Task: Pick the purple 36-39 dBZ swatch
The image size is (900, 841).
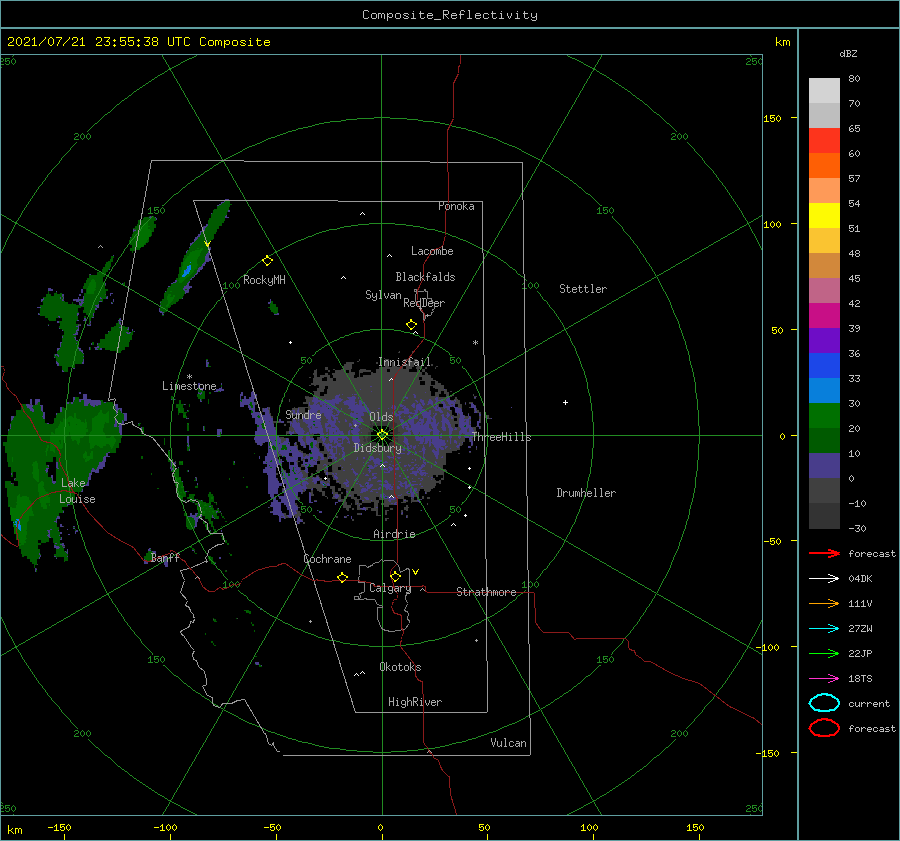Action: 824,341
